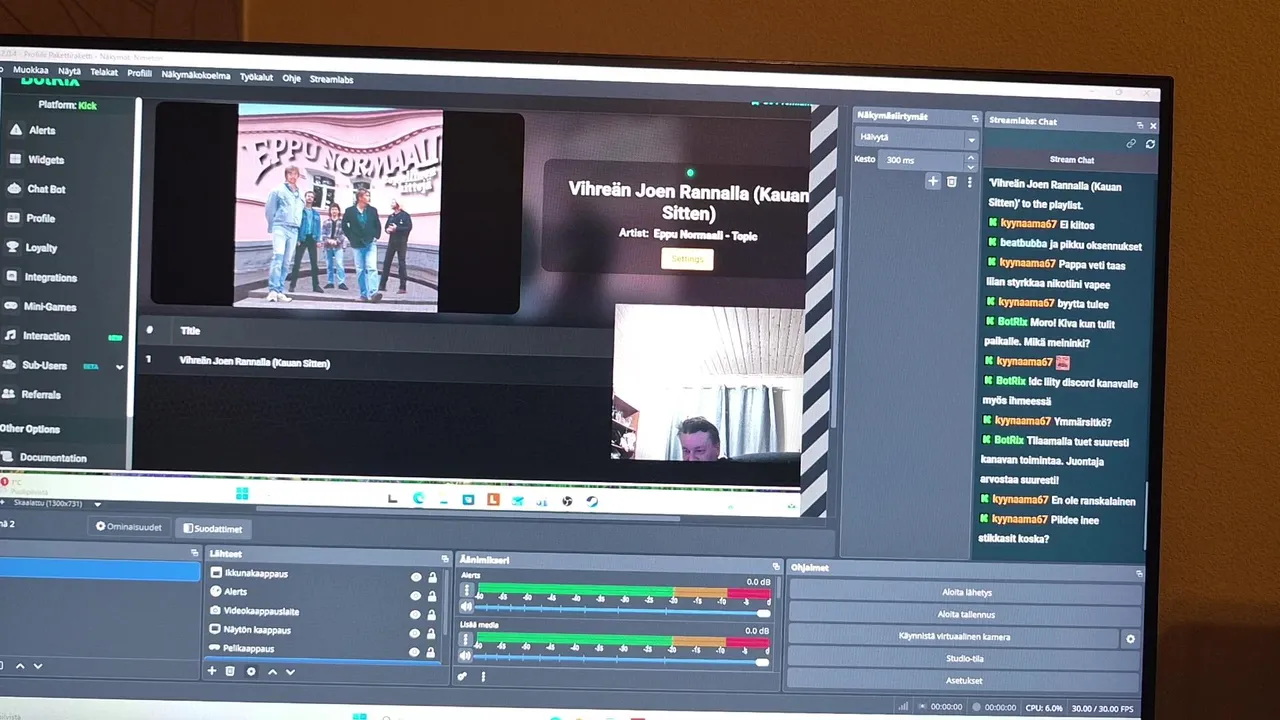Open Lisää media audio channel options menu
Screen dimensions: 1280x720
[466, 640]
